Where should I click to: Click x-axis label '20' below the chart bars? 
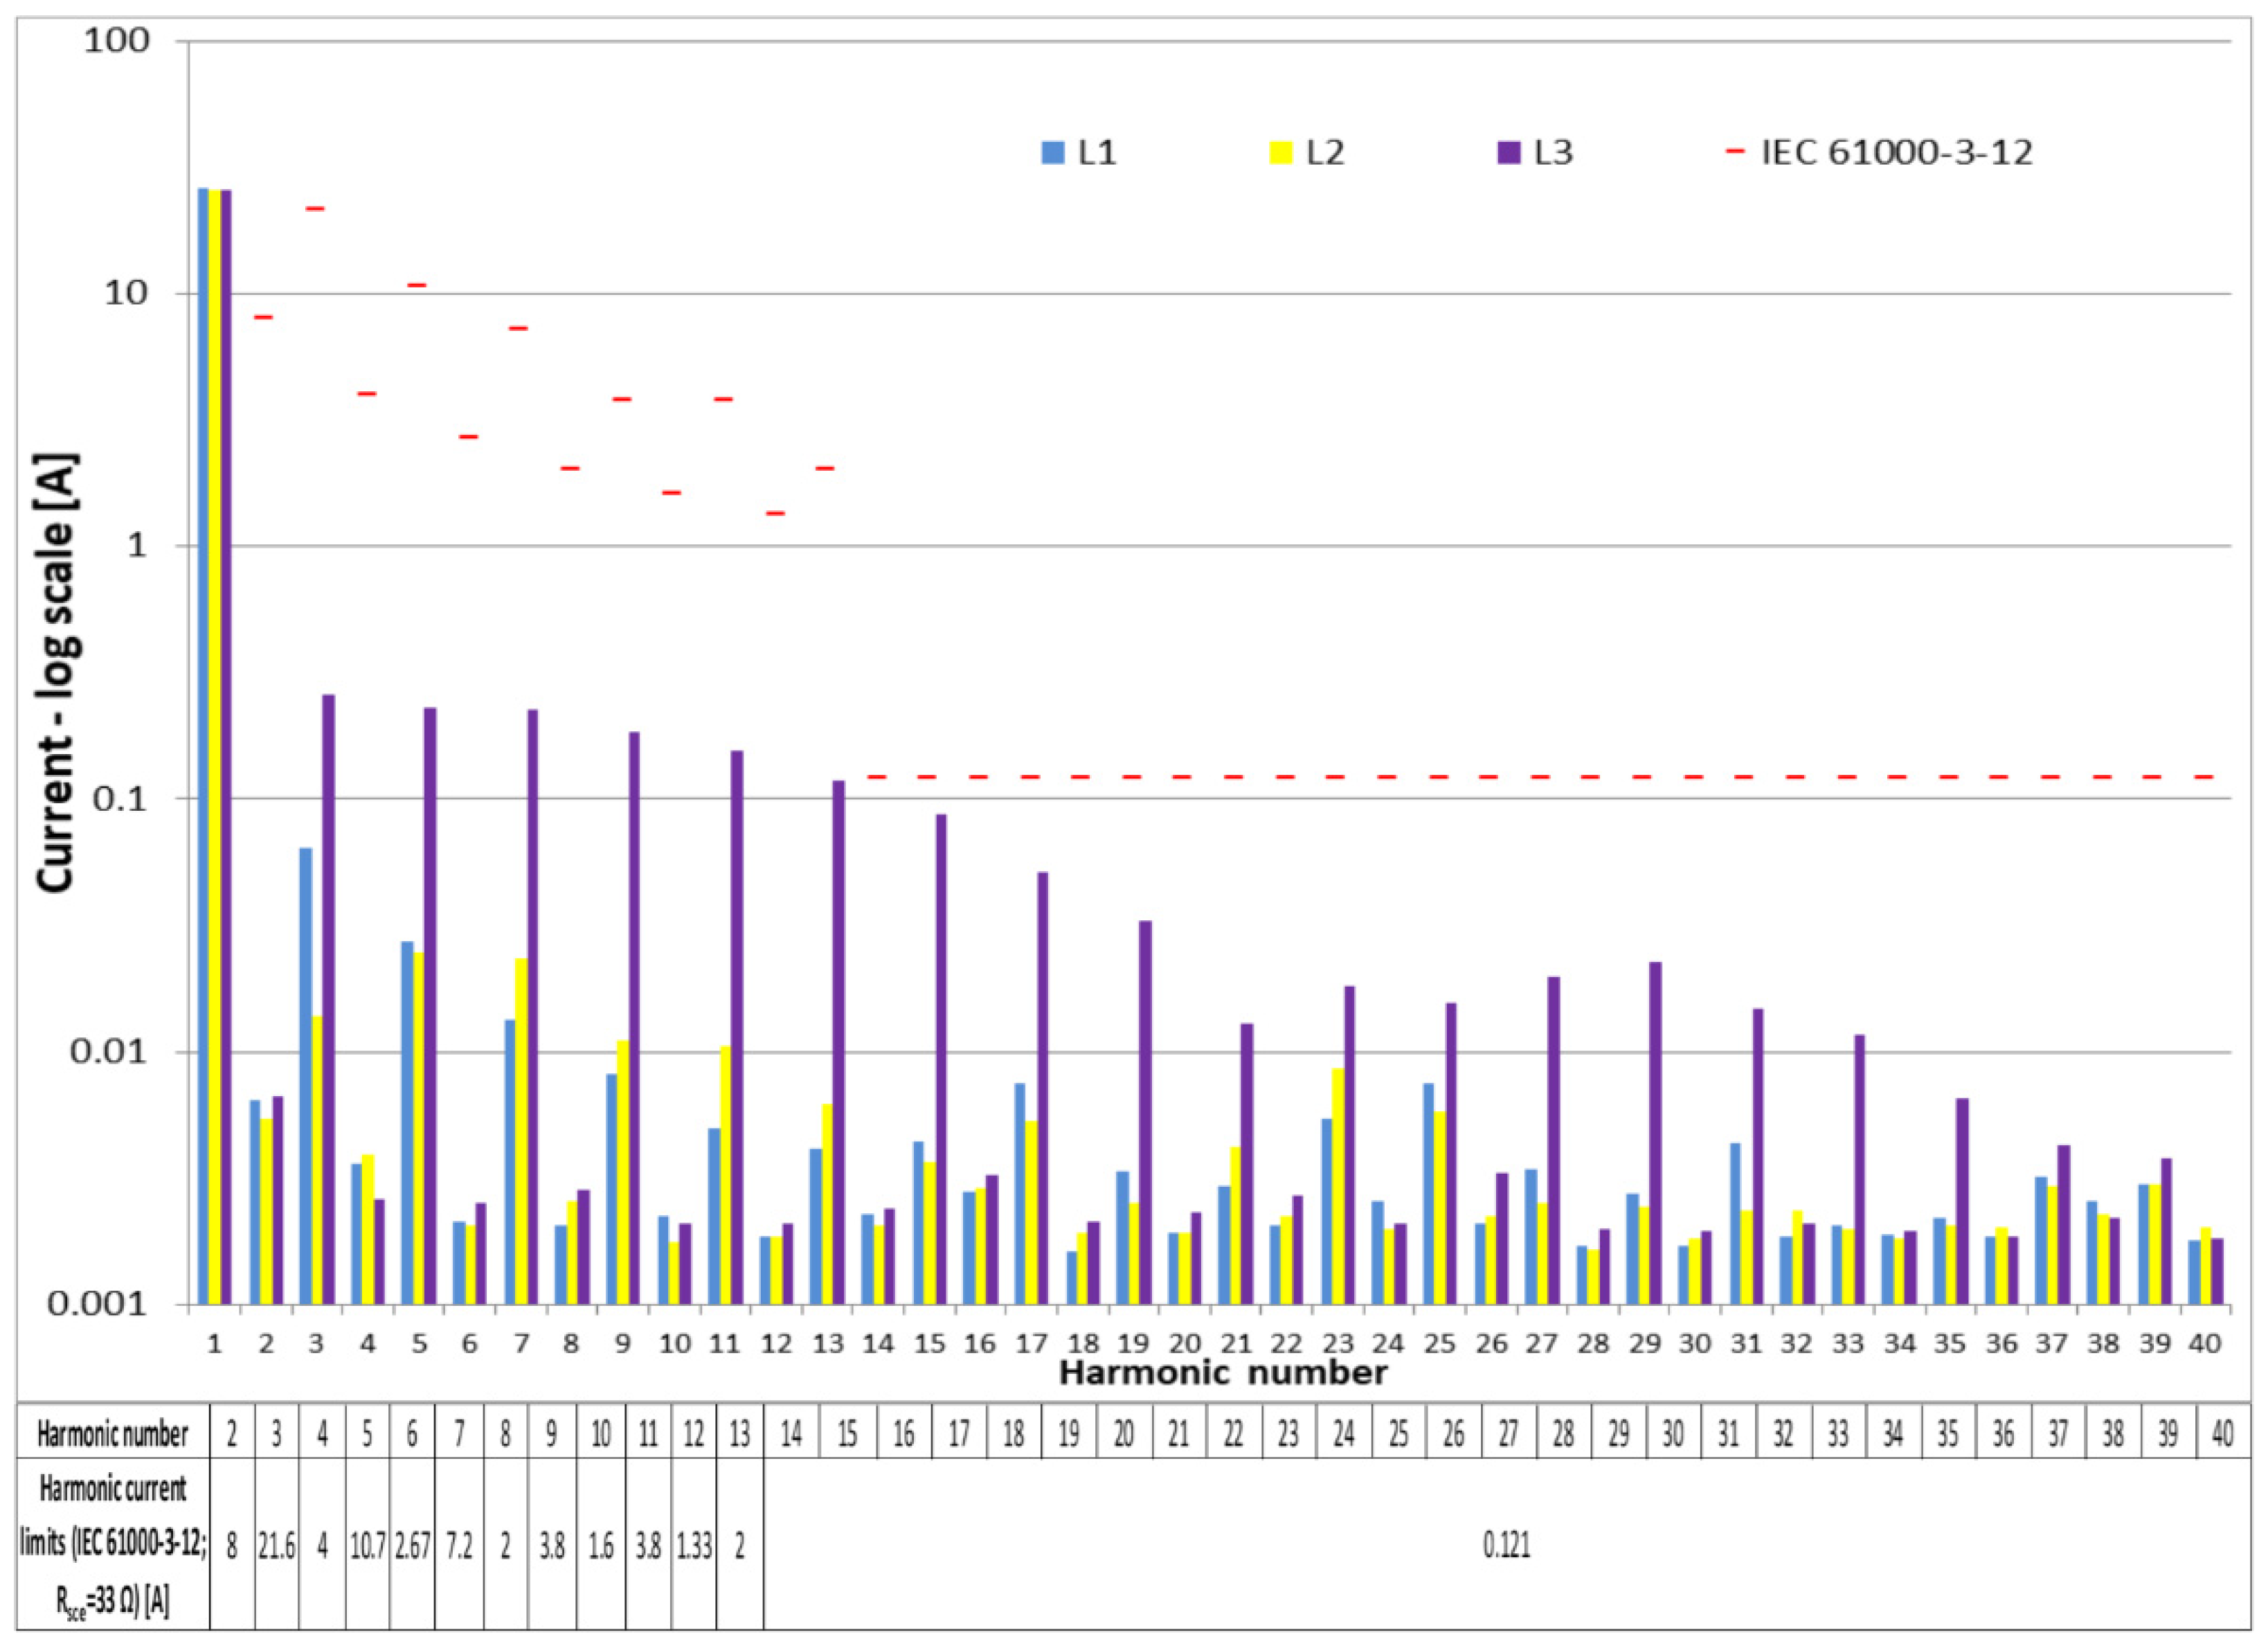(x=1185, y=1343)
